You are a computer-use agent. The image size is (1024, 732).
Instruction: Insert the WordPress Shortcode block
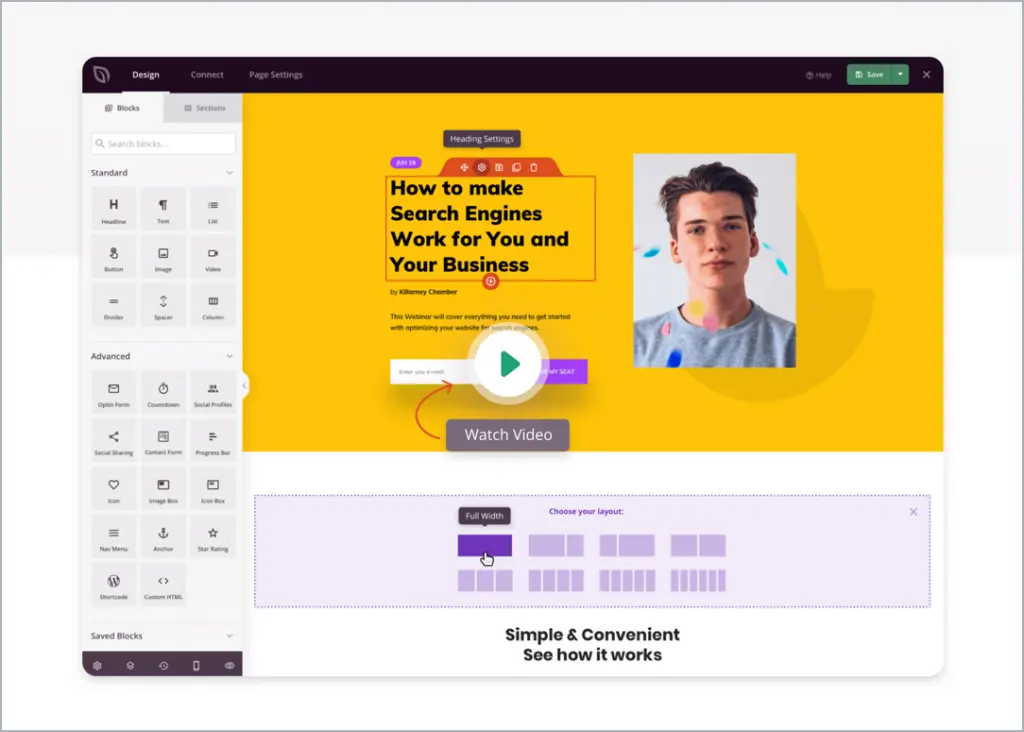(114, 586)
